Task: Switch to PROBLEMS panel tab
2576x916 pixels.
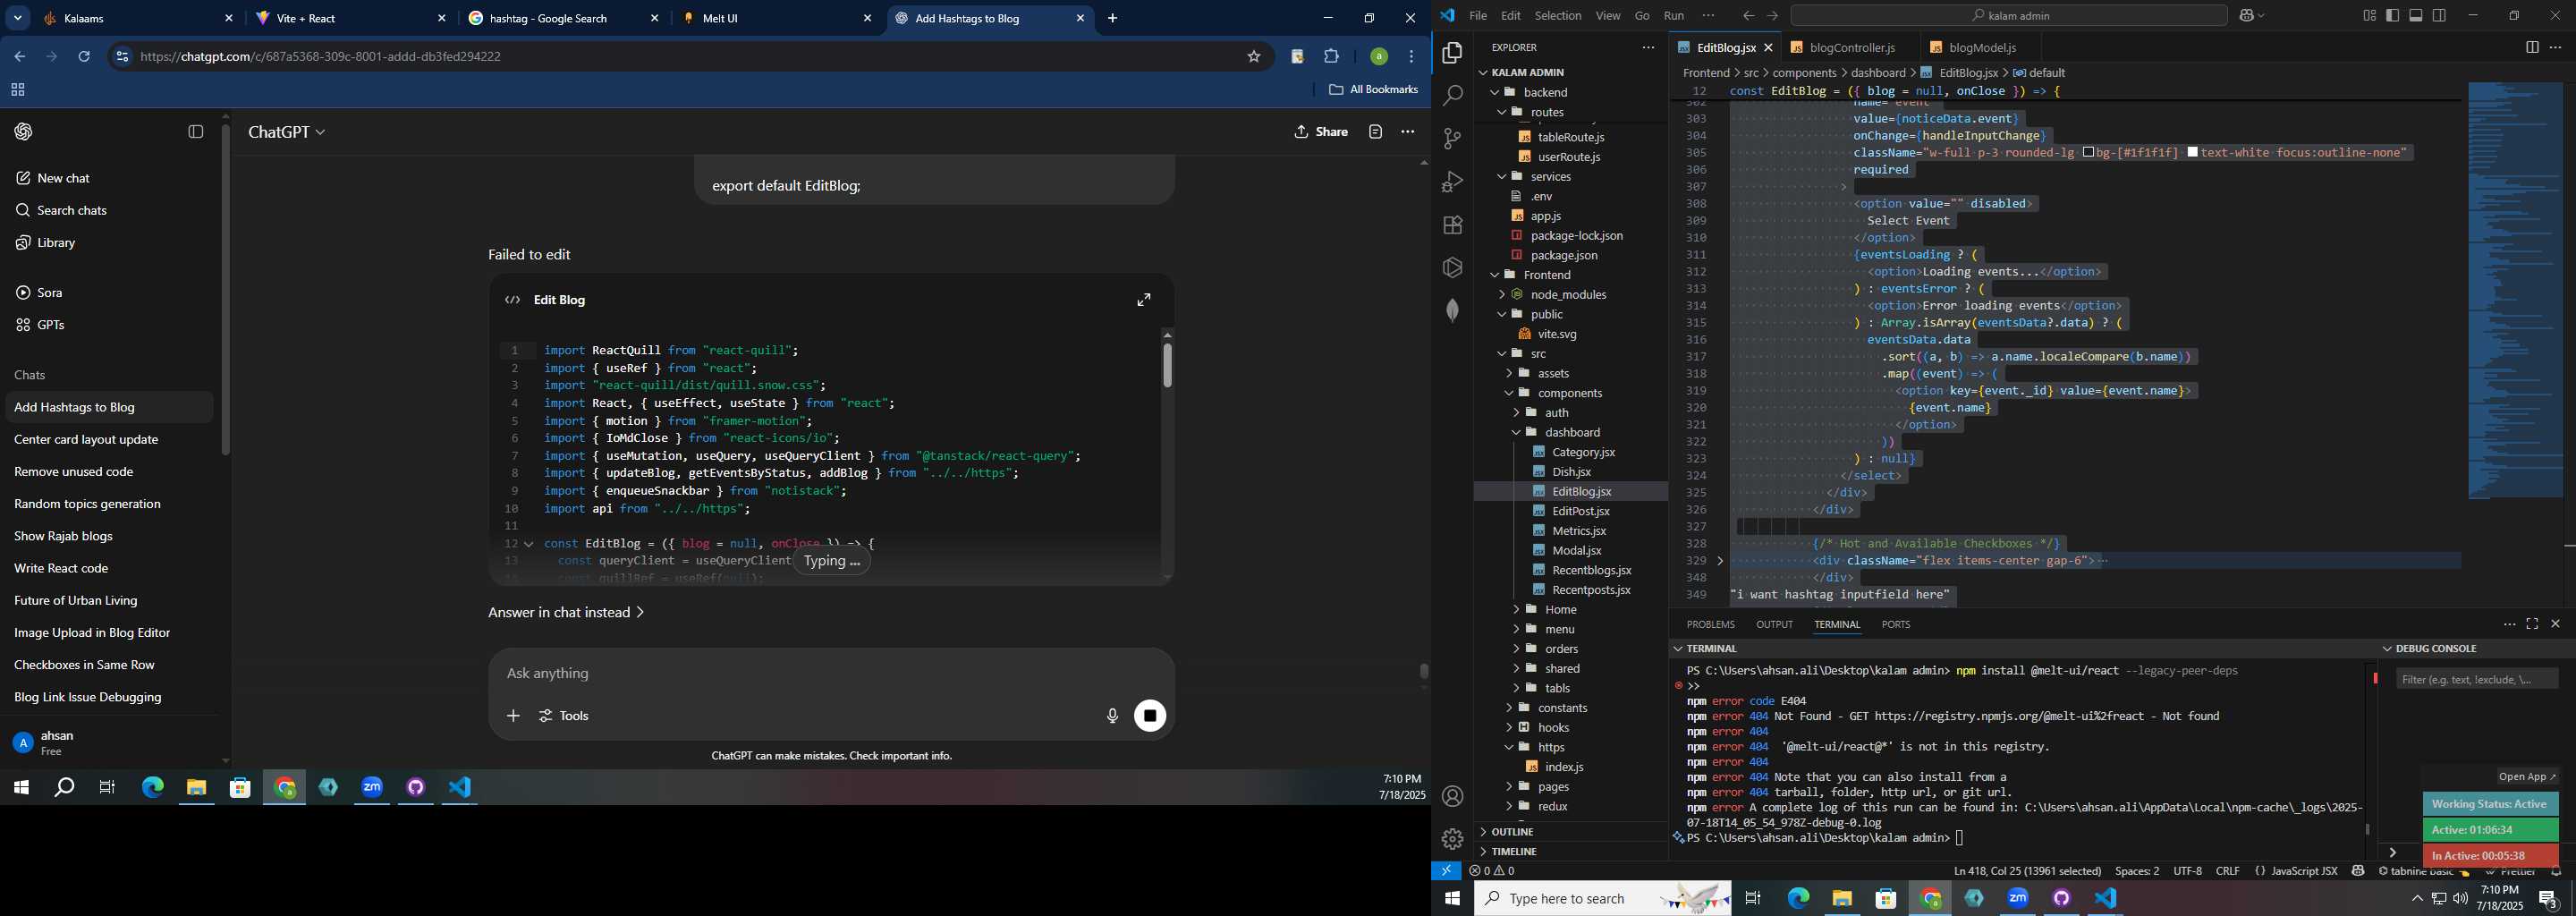Action: coord(1710,624)
